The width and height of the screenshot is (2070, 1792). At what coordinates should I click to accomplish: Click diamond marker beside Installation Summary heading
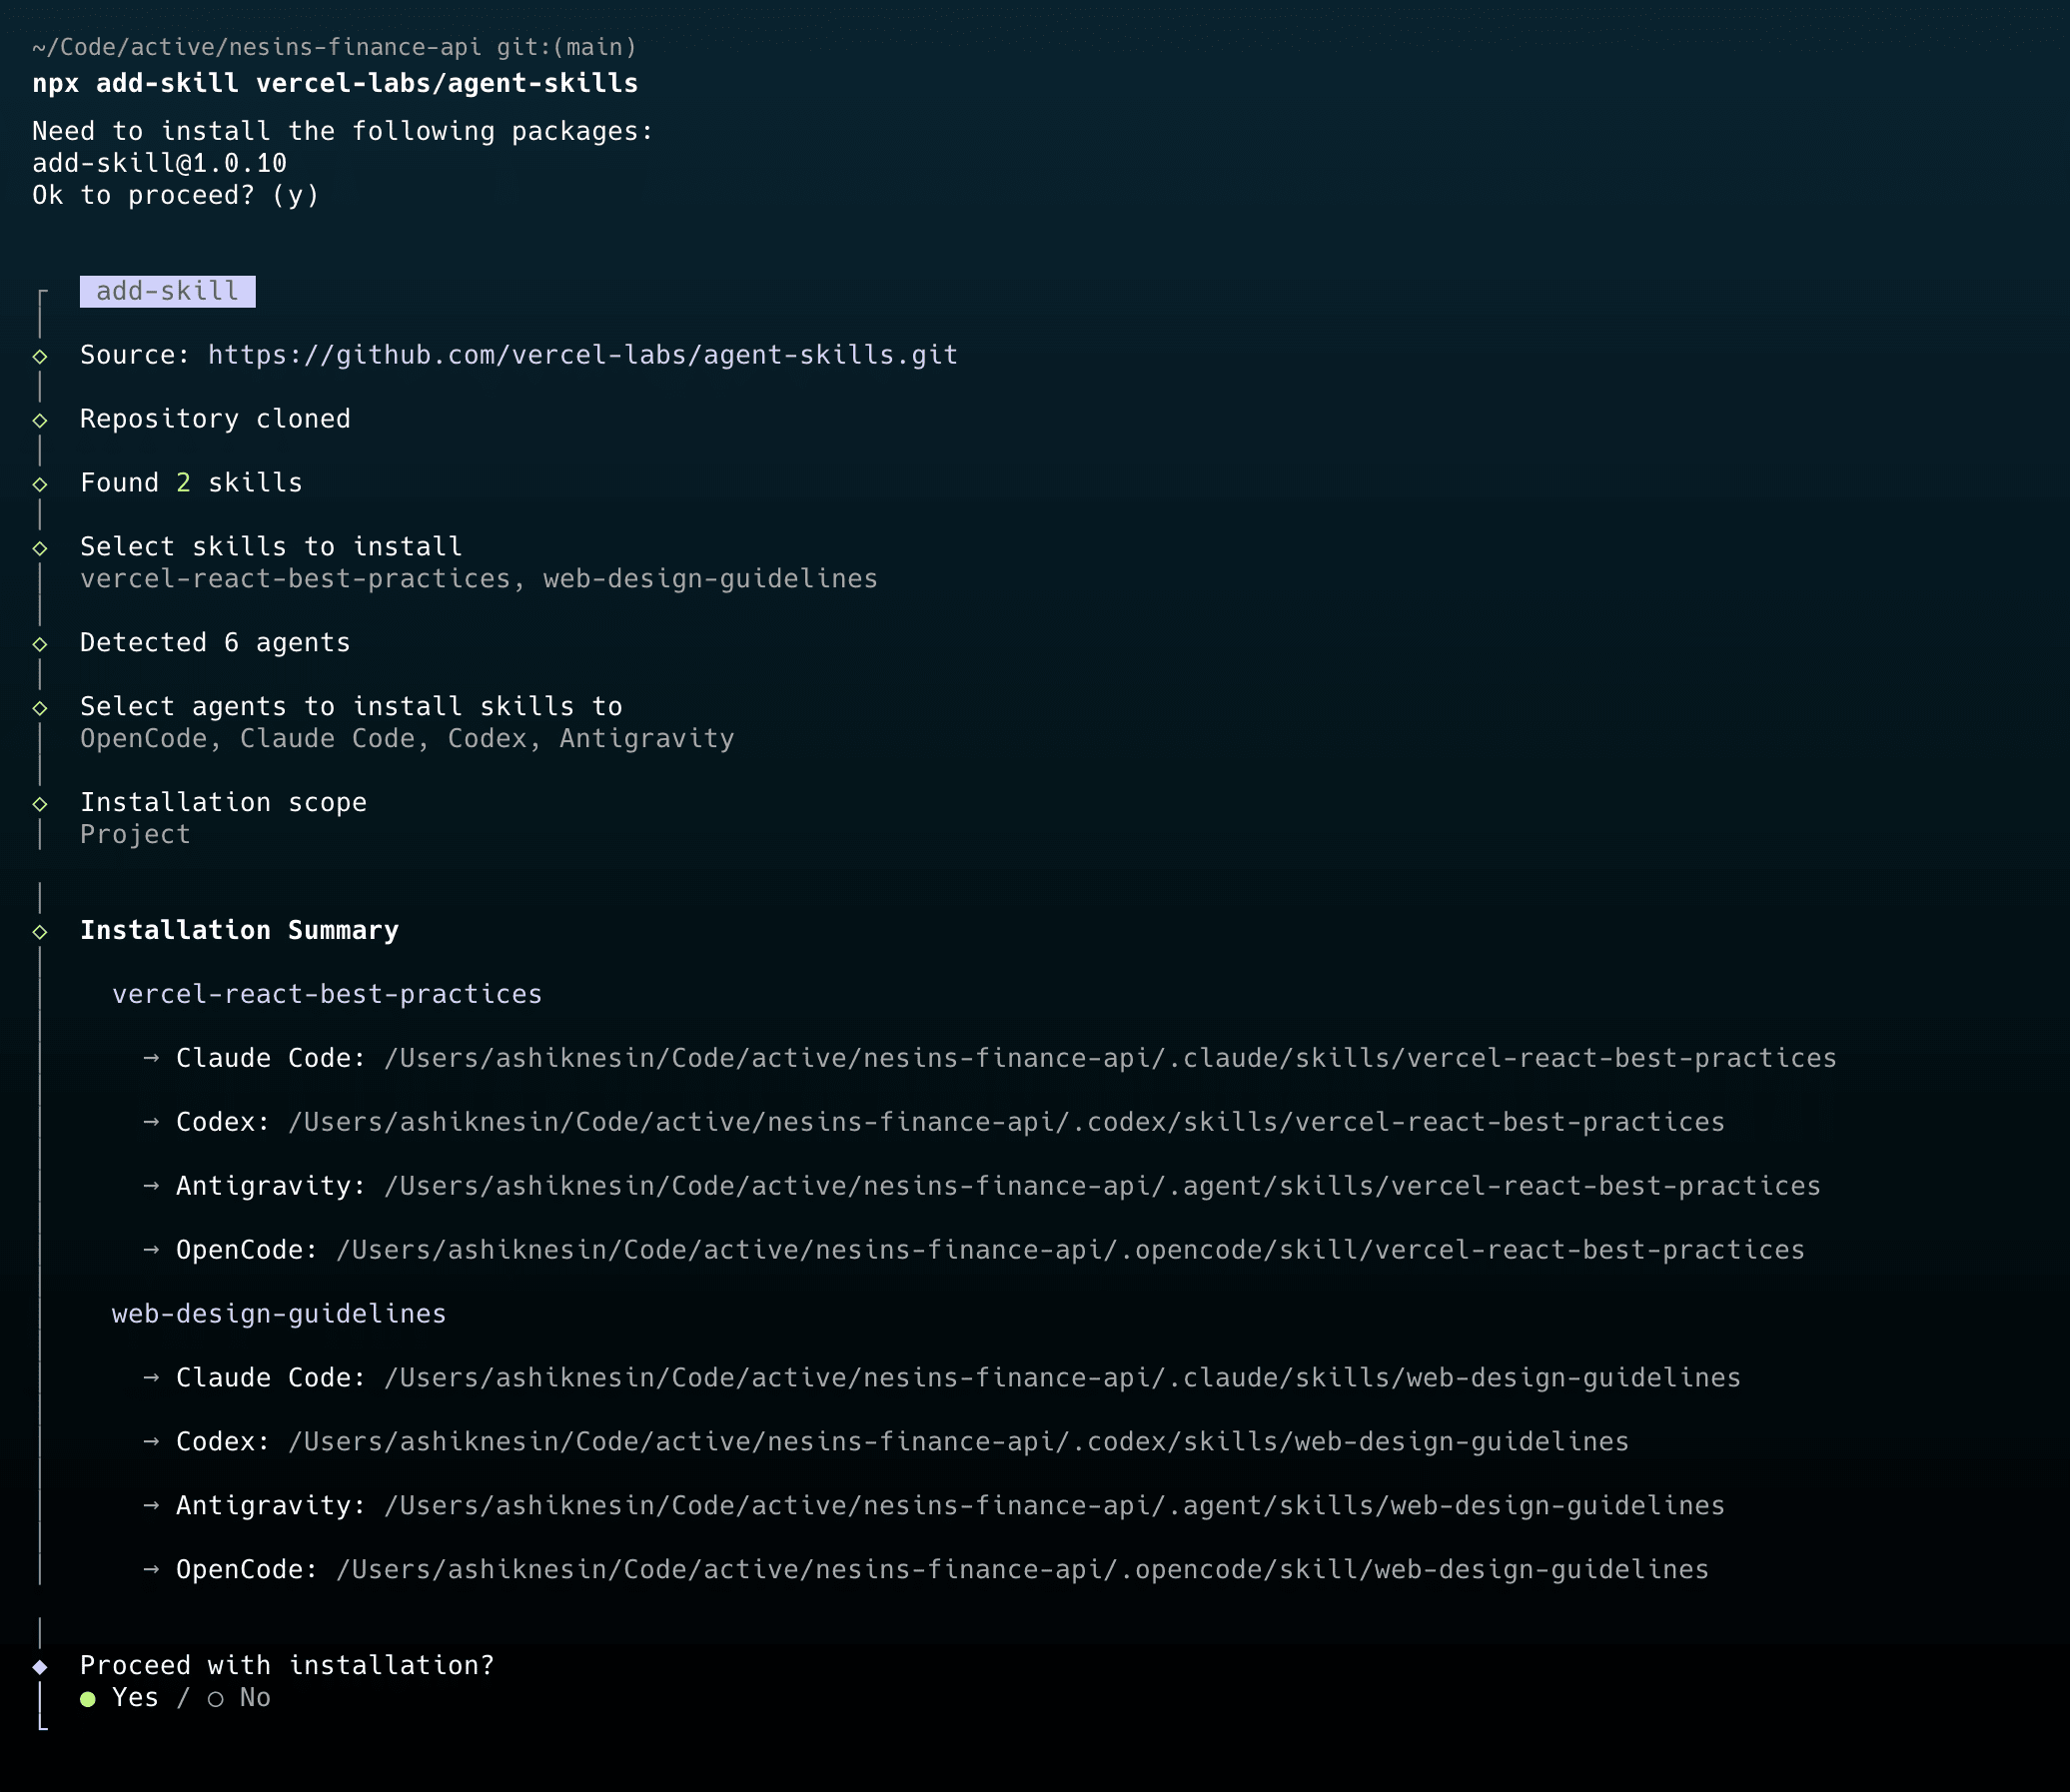coord(40,932)
